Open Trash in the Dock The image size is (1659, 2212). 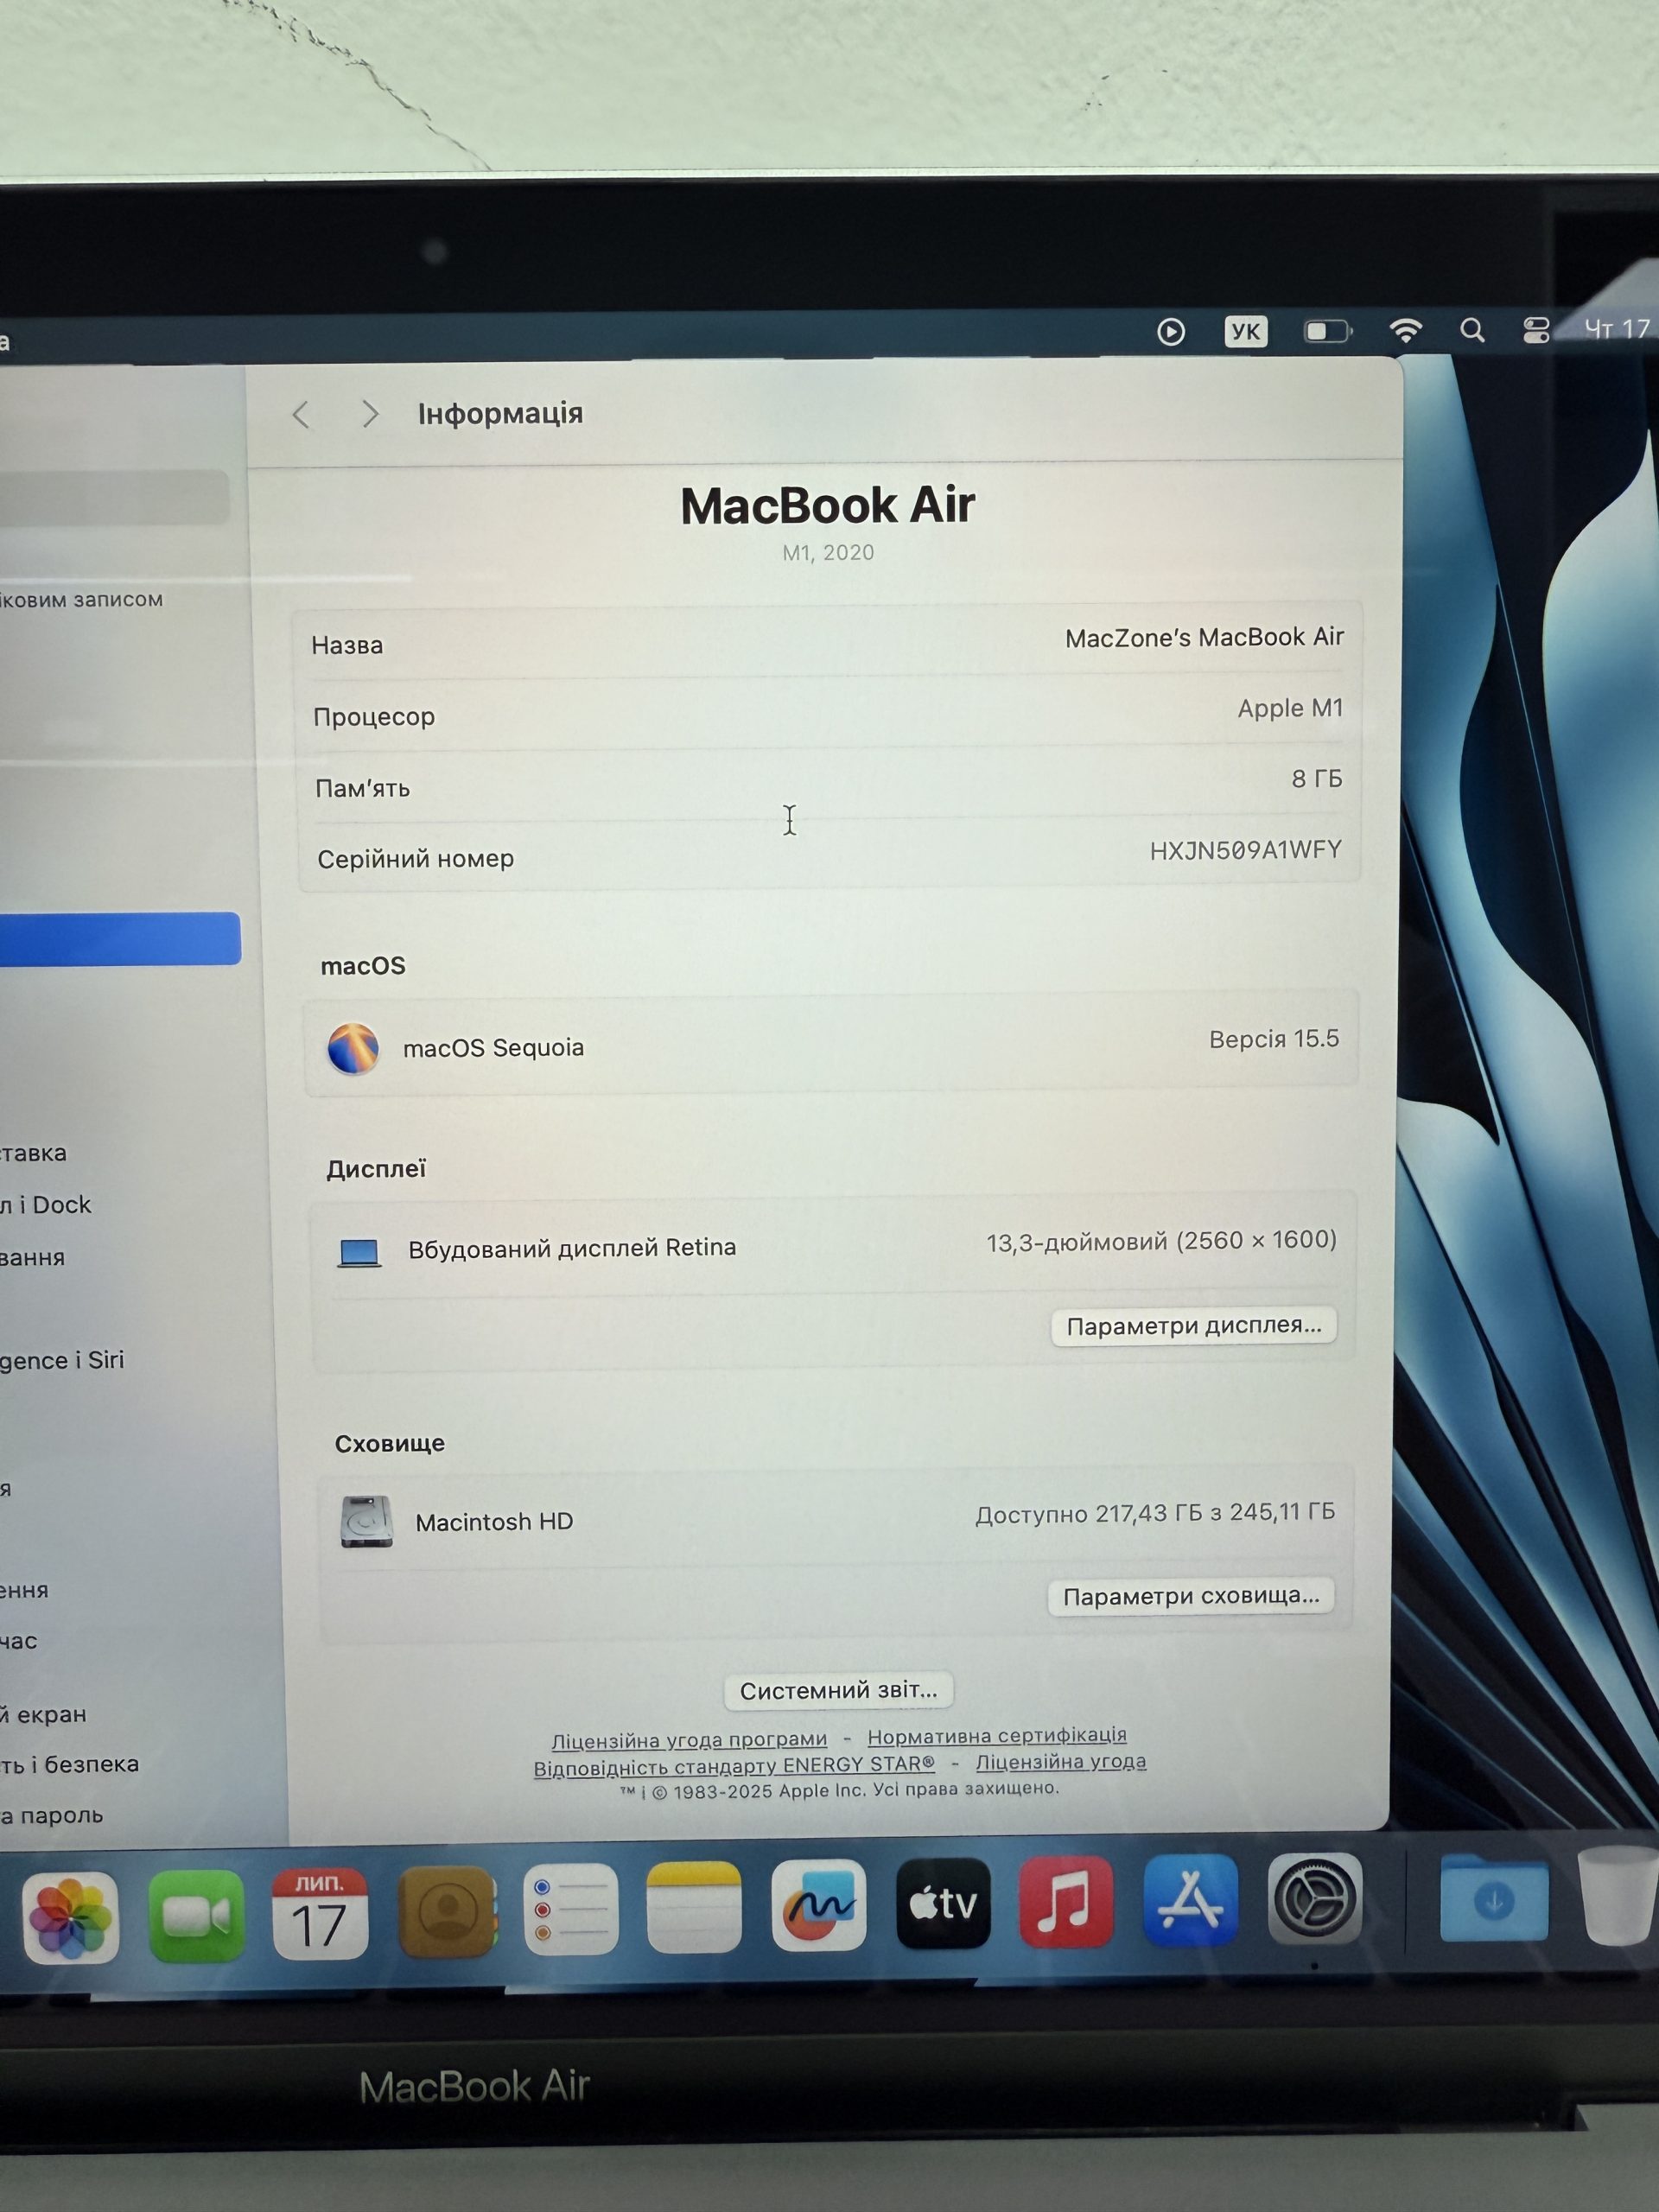pos(1618,1895)
